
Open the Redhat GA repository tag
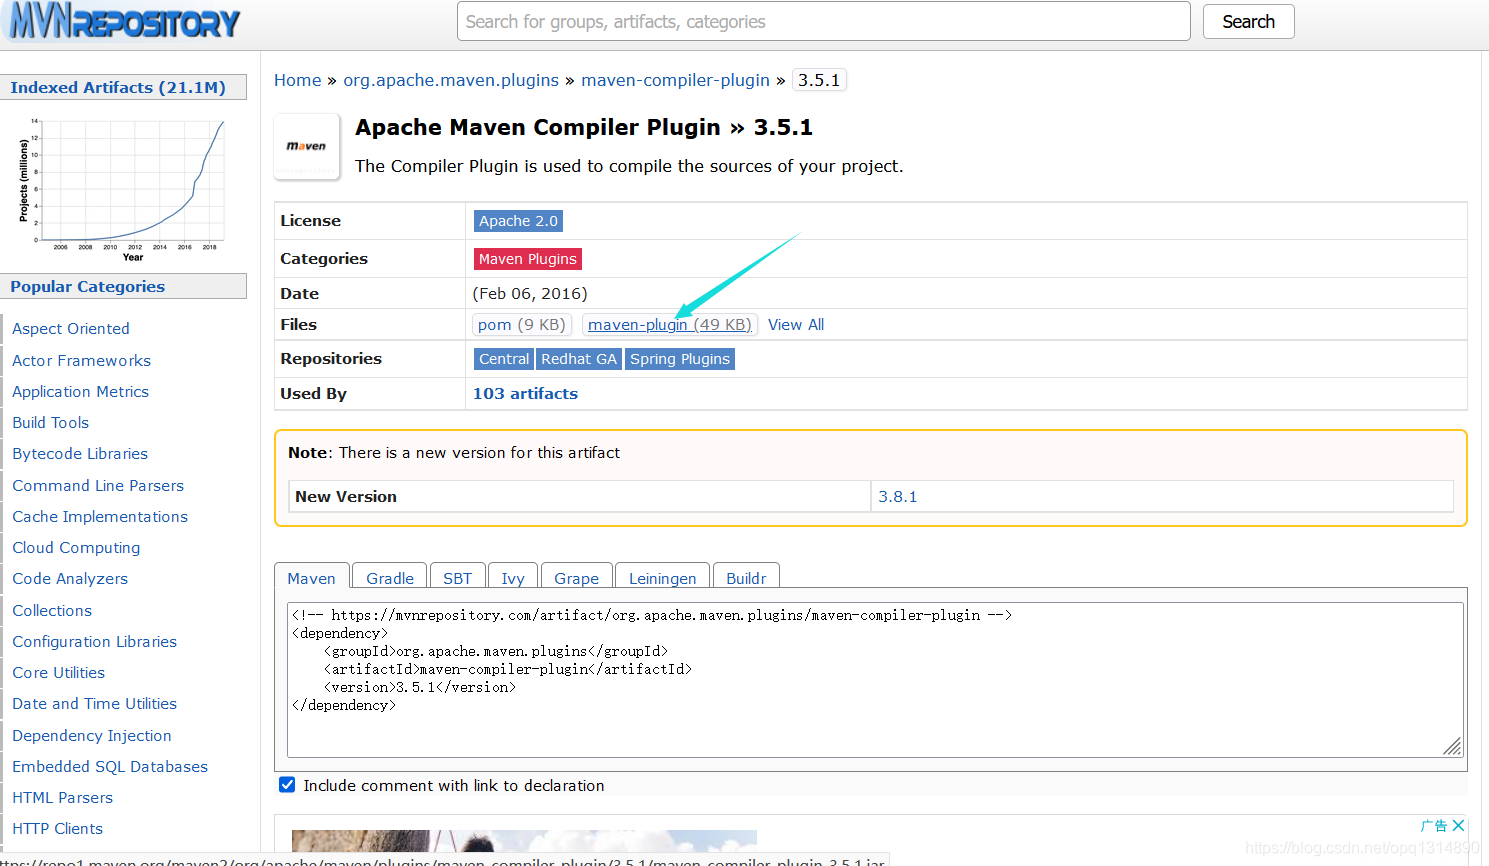[x=579, y=359]
